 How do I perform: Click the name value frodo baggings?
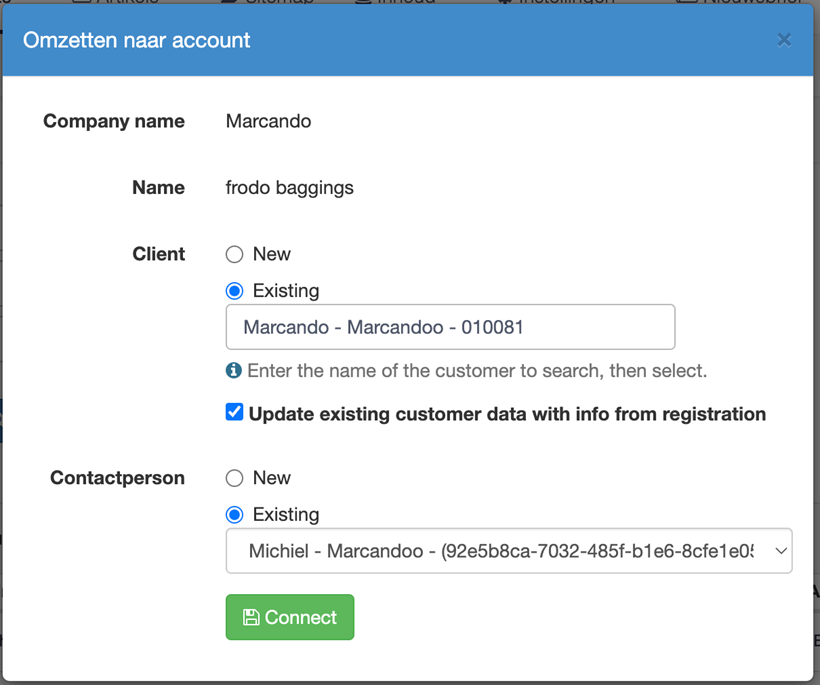[x=290, y=188]
